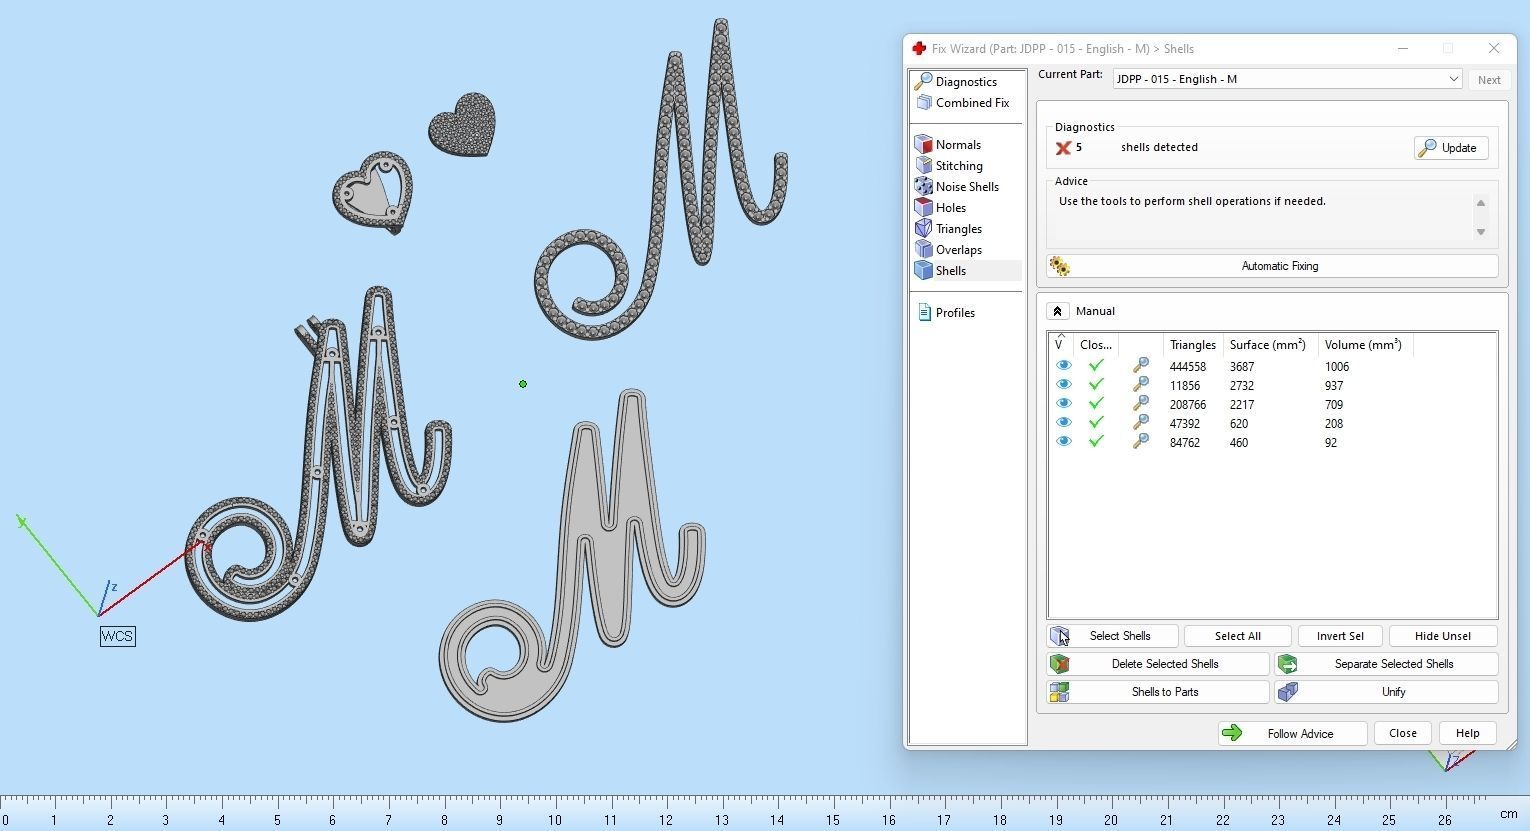Switch to the Triangles page

(x=948, y=229)
